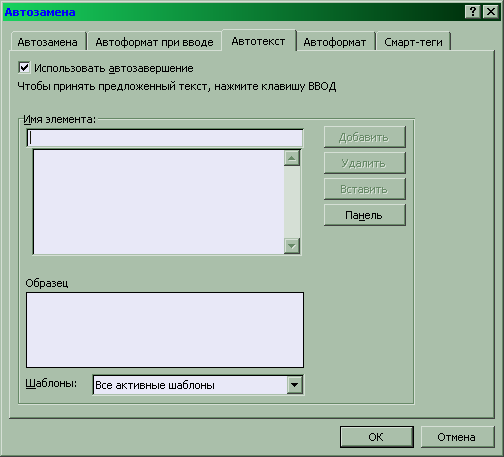Click the help question mark icon

point(473,12)
